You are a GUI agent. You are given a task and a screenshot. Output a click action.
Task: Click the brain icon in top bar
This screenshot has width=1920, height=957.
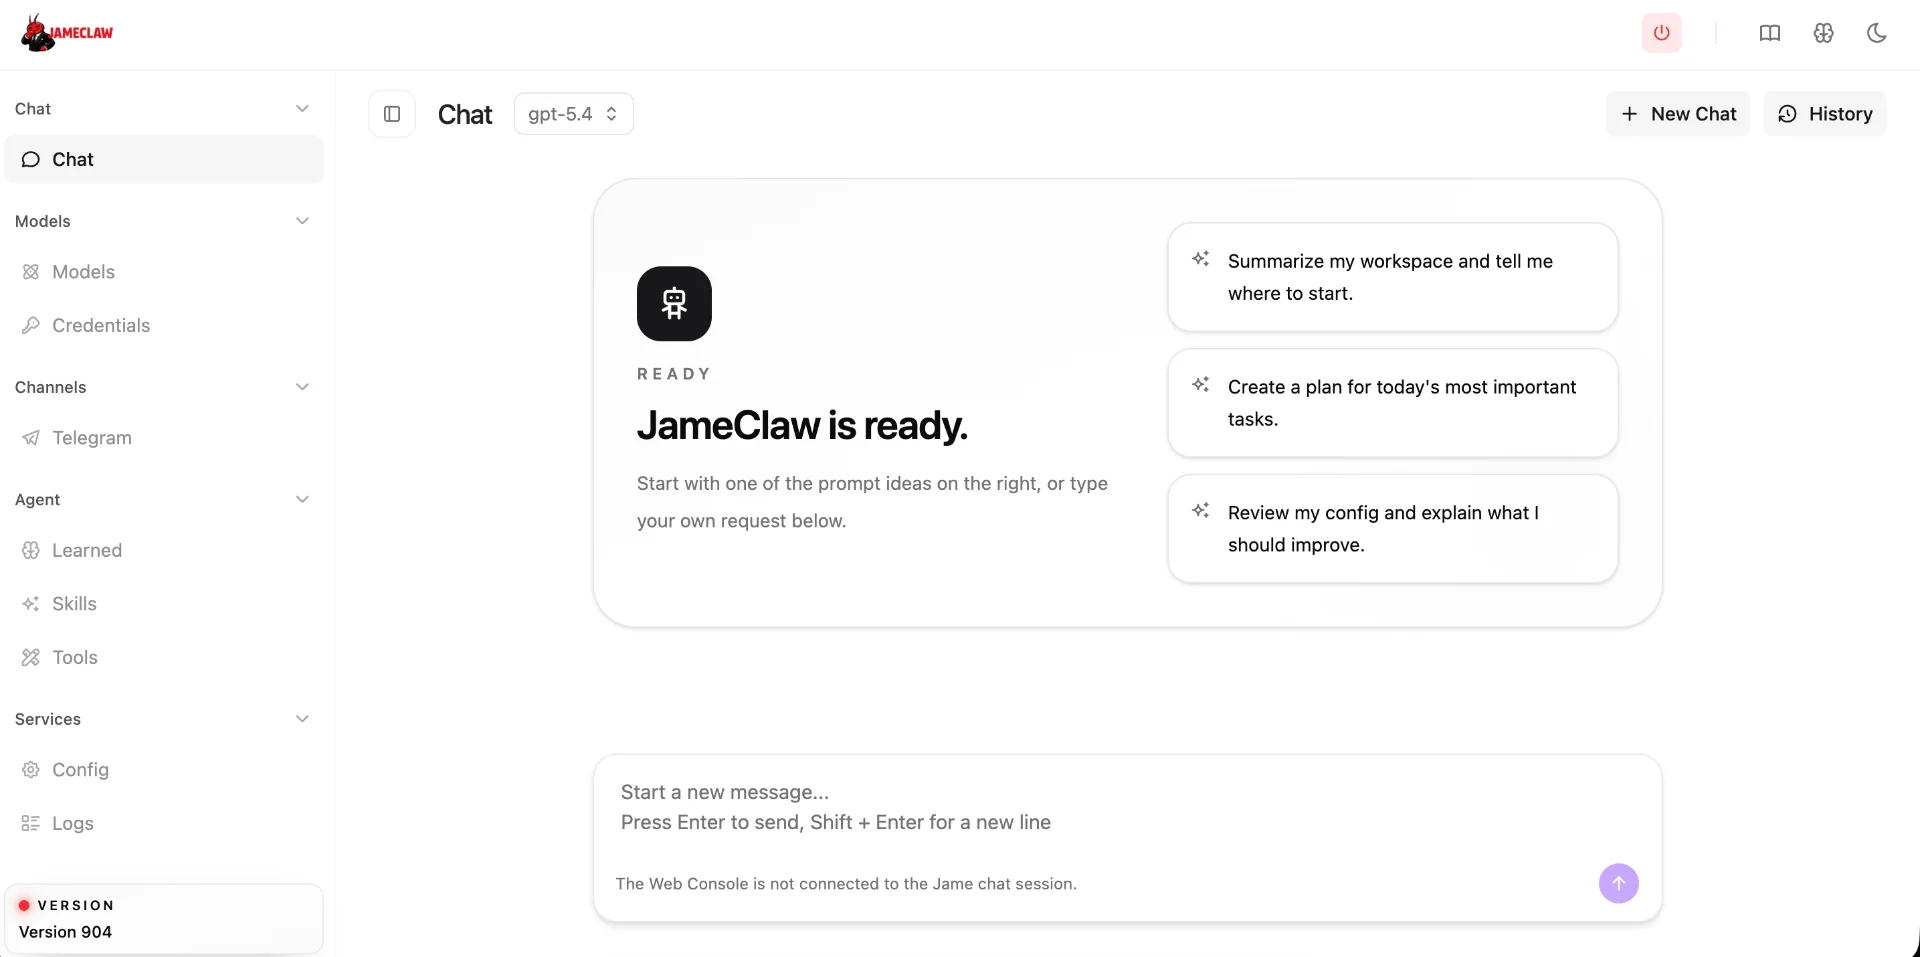click(x=1823, y=33)
